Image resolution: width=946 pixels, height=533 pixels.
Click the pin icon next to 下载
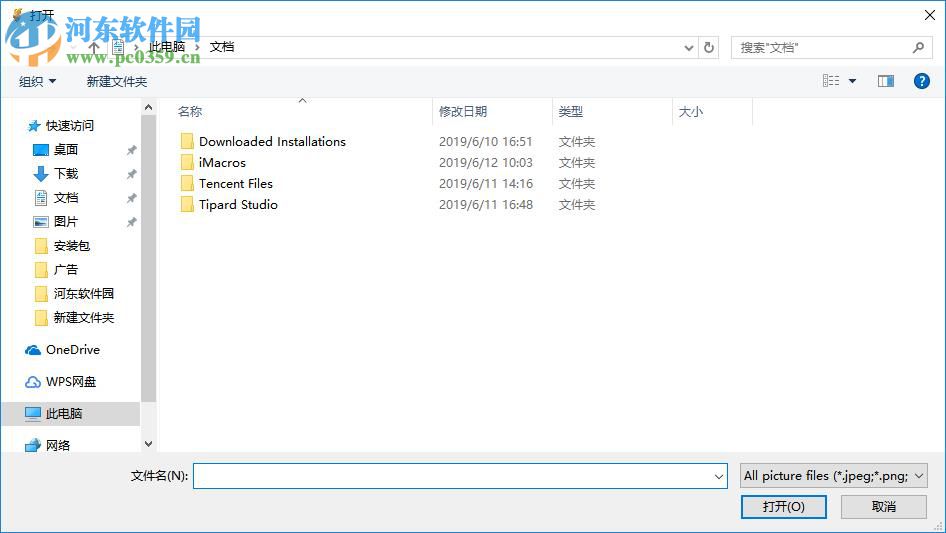coord(131,174)
